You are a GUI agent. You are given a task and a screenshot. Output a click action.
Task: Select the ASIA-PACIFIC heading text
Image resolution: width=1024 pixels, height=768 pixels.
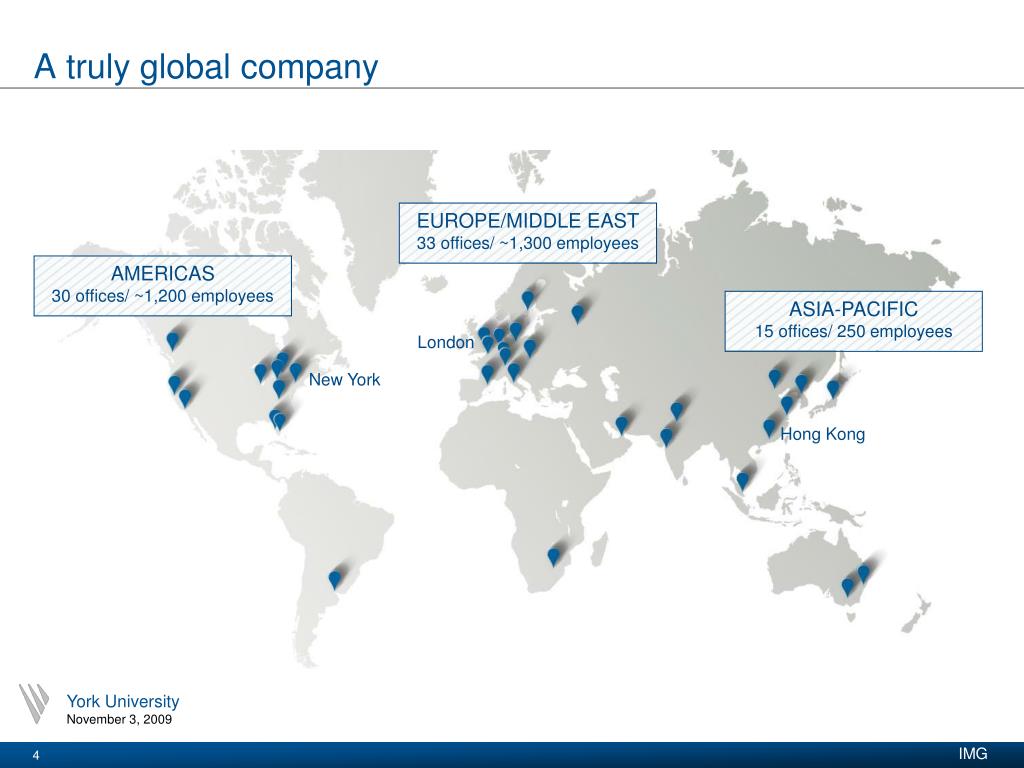coord(854,309)
